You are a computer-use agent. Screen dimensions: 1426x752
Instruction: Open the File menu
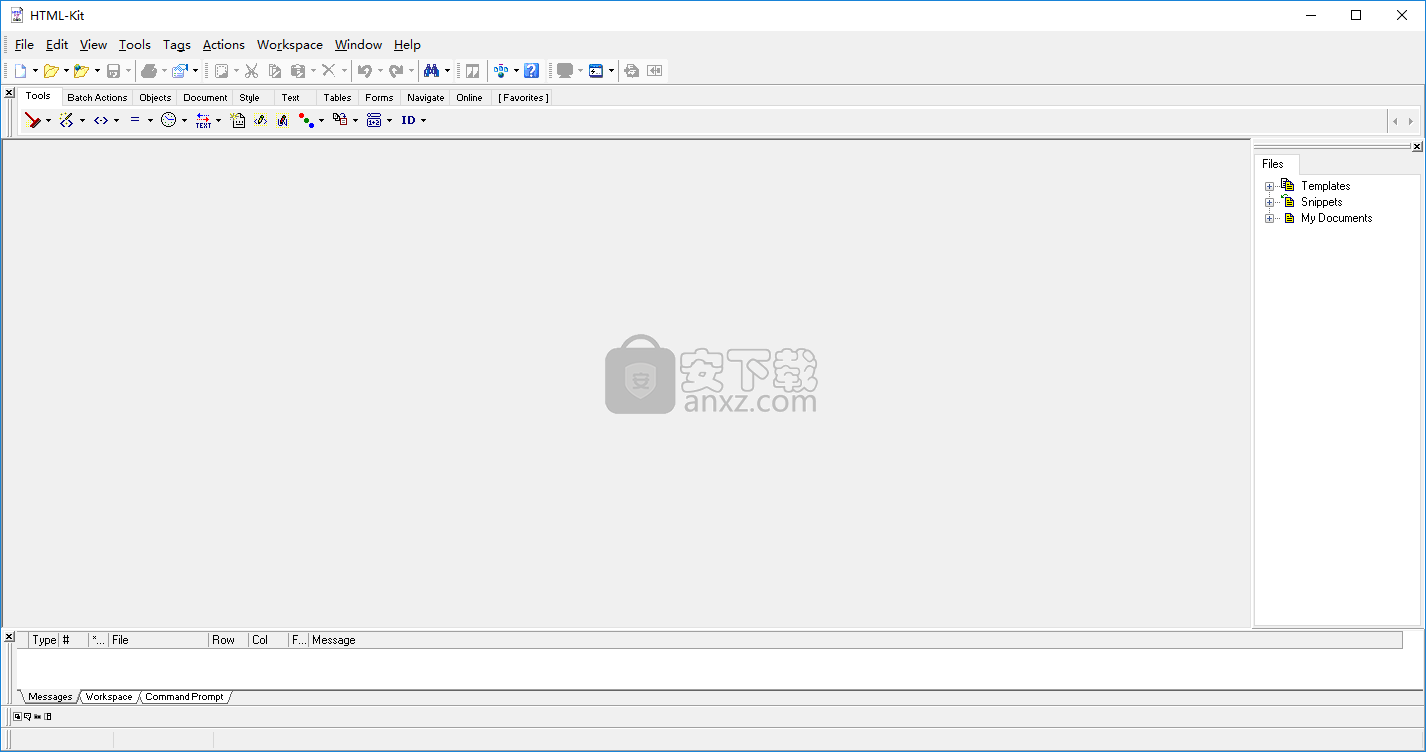pos(24,45)
